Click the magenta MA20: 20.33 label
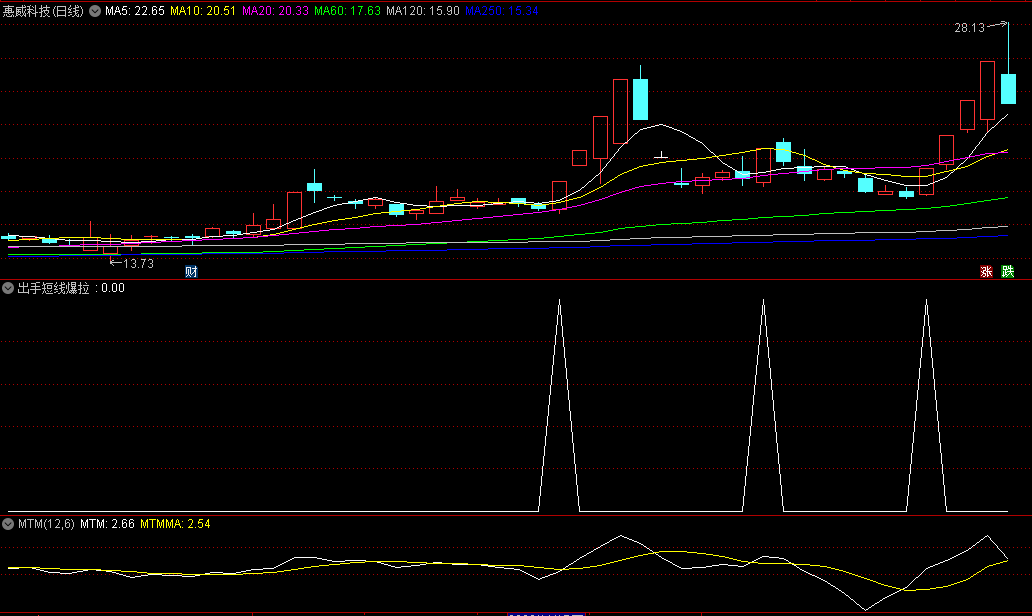The height and width of the screenshot is (616, 1032). (275, 11)
